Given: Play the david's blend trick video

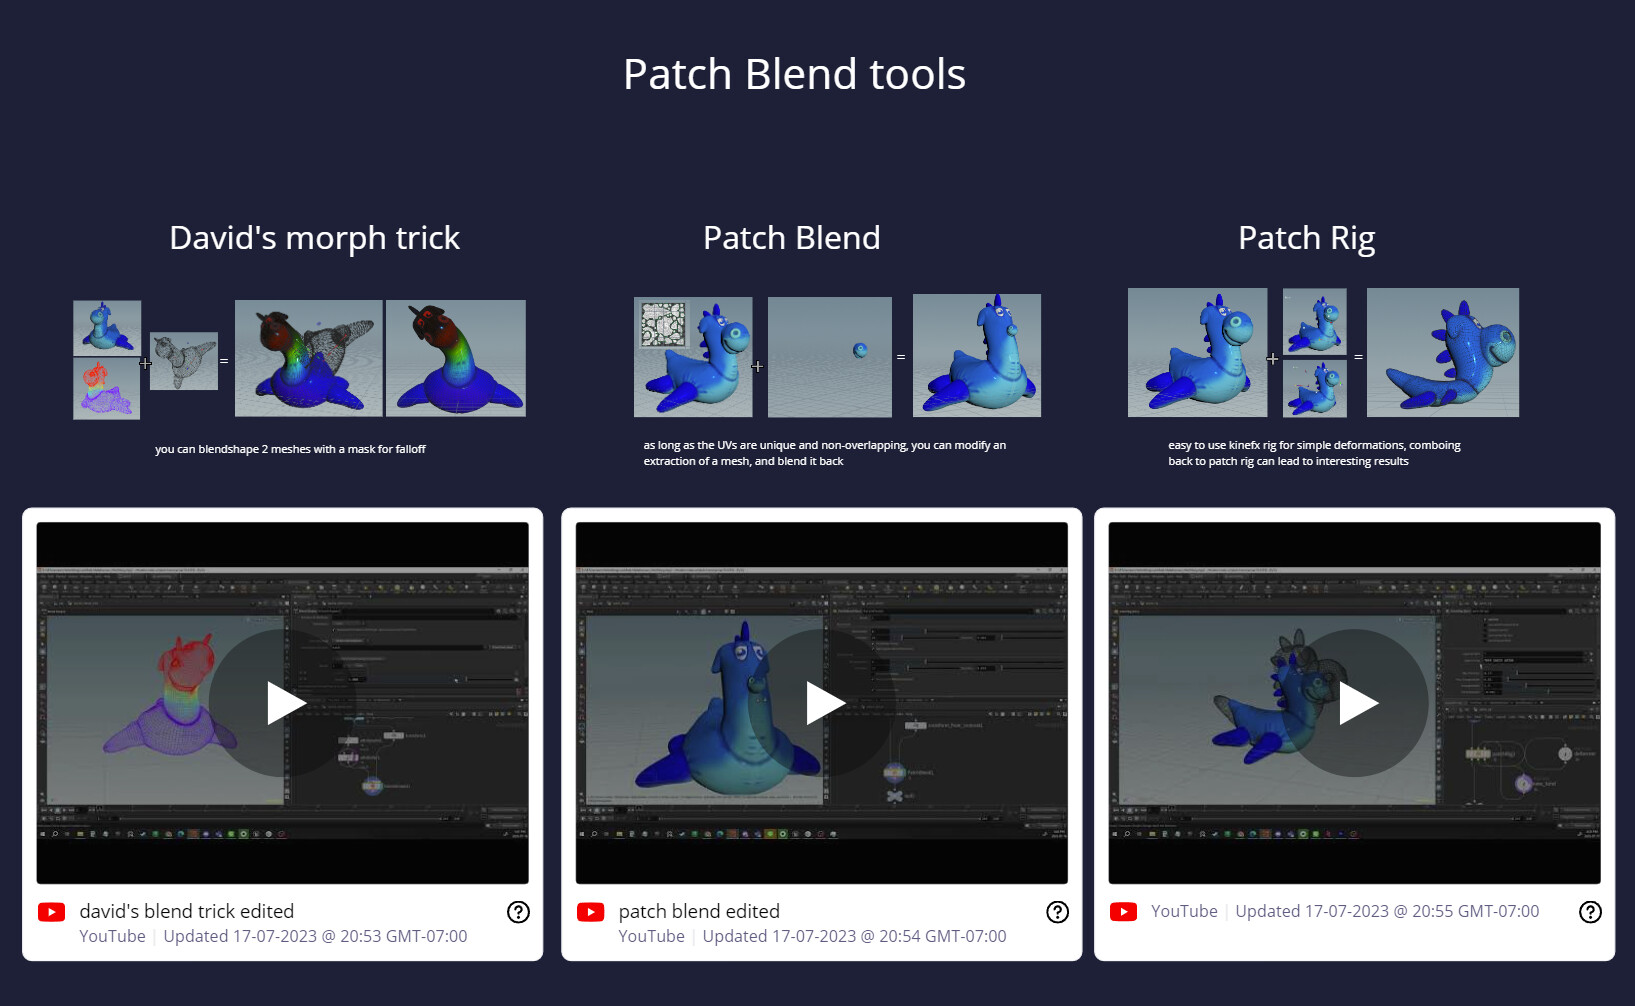Looking at the screenshot, I should click(x=283, y=702).
